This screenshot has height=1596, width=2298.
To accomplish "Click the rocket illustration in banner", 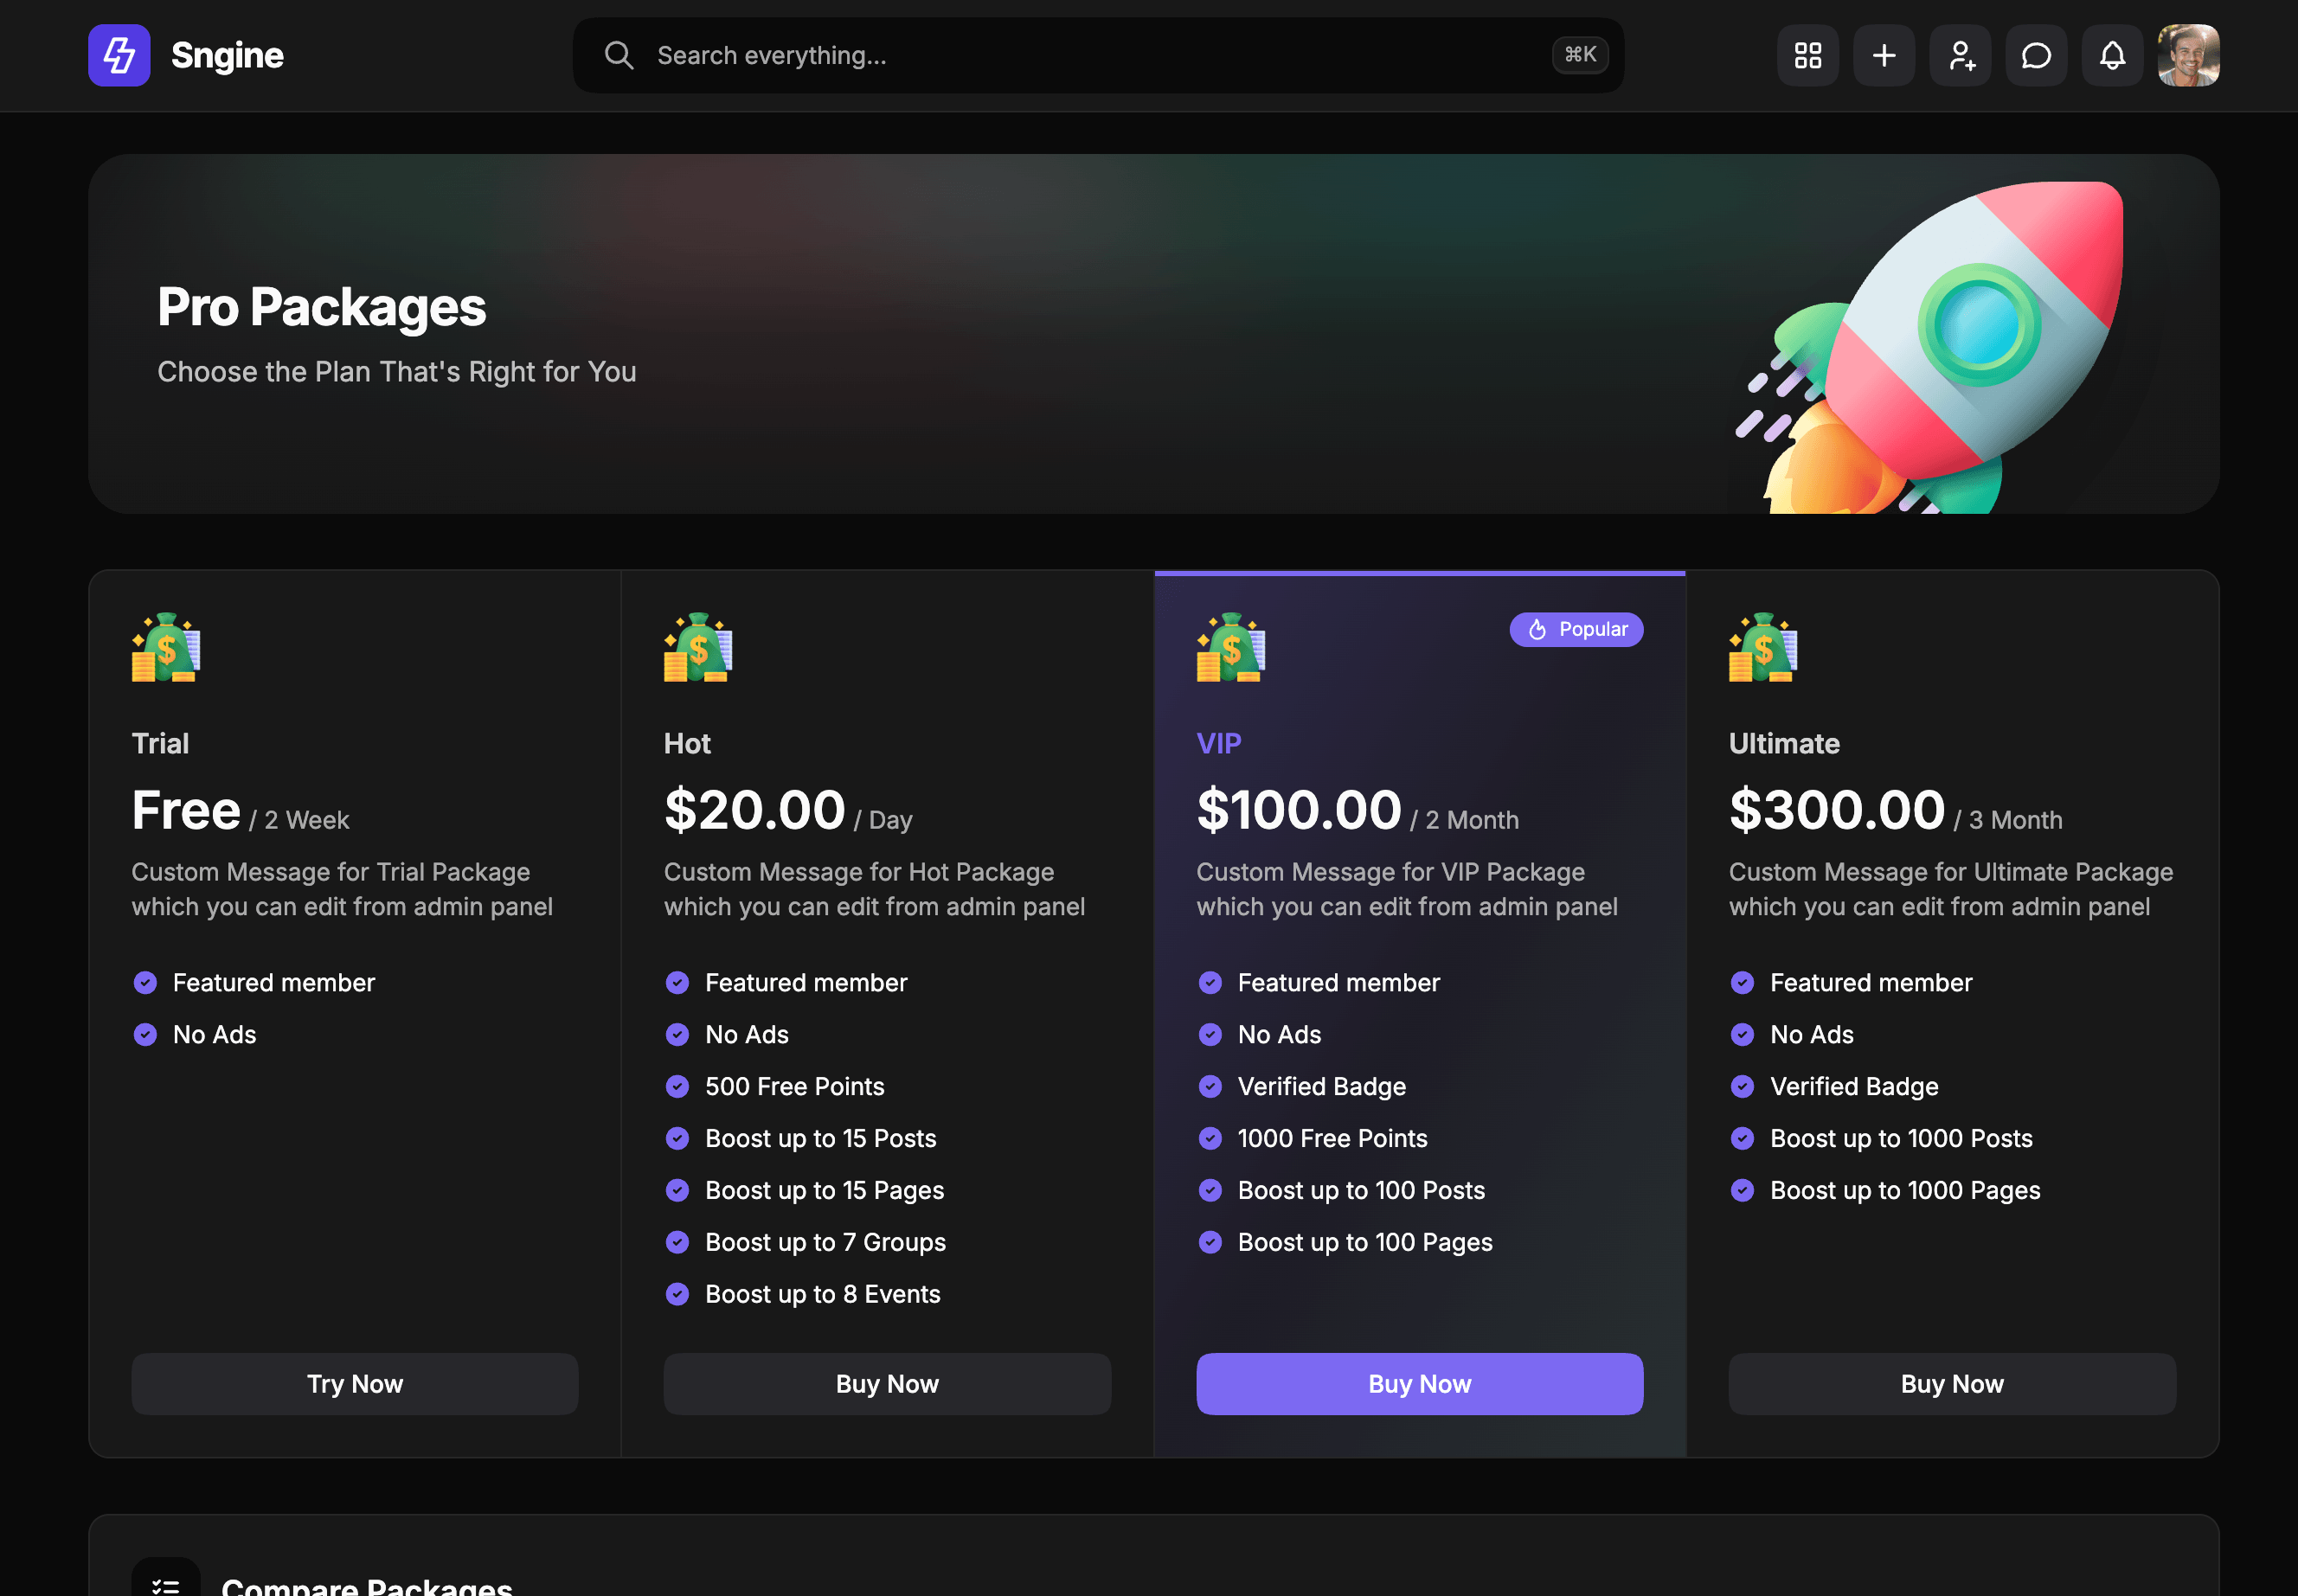I will [x=1930, y=347].
